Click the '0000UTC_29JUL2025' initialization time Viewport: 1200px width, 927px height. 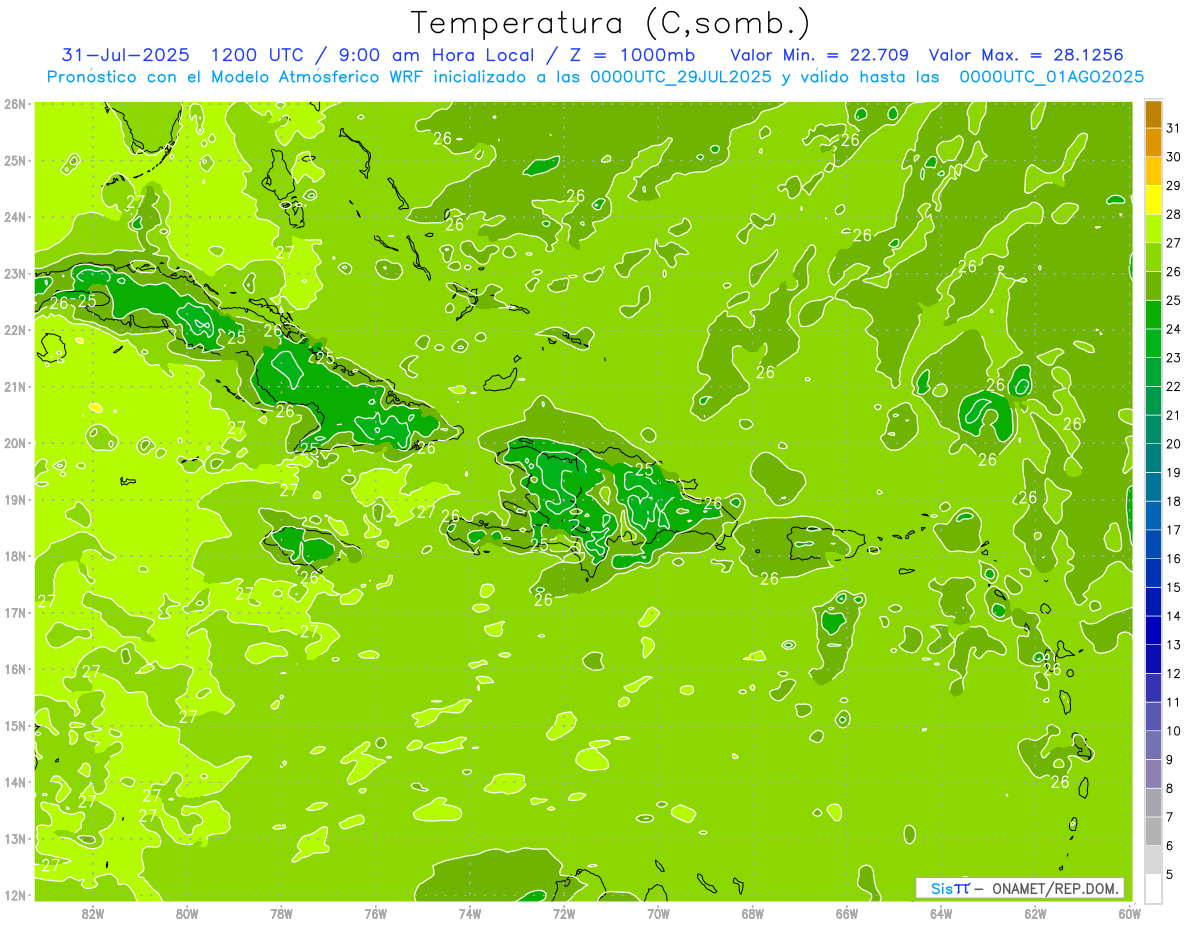point(681,77)
